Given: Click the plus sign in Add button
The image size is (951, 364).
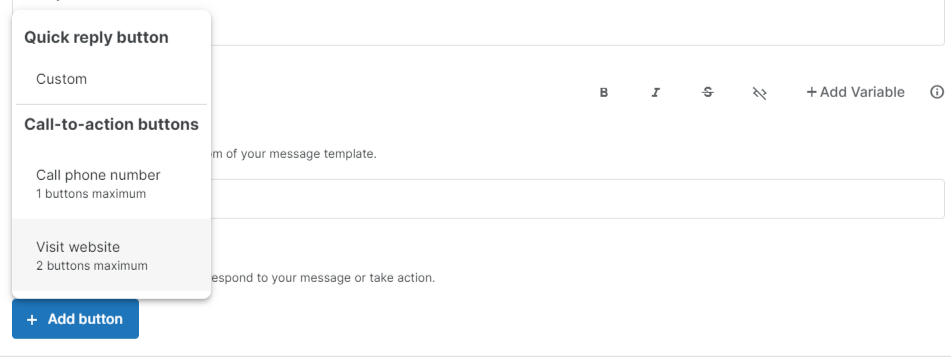Looking at the screenshot, I should 32,319.
